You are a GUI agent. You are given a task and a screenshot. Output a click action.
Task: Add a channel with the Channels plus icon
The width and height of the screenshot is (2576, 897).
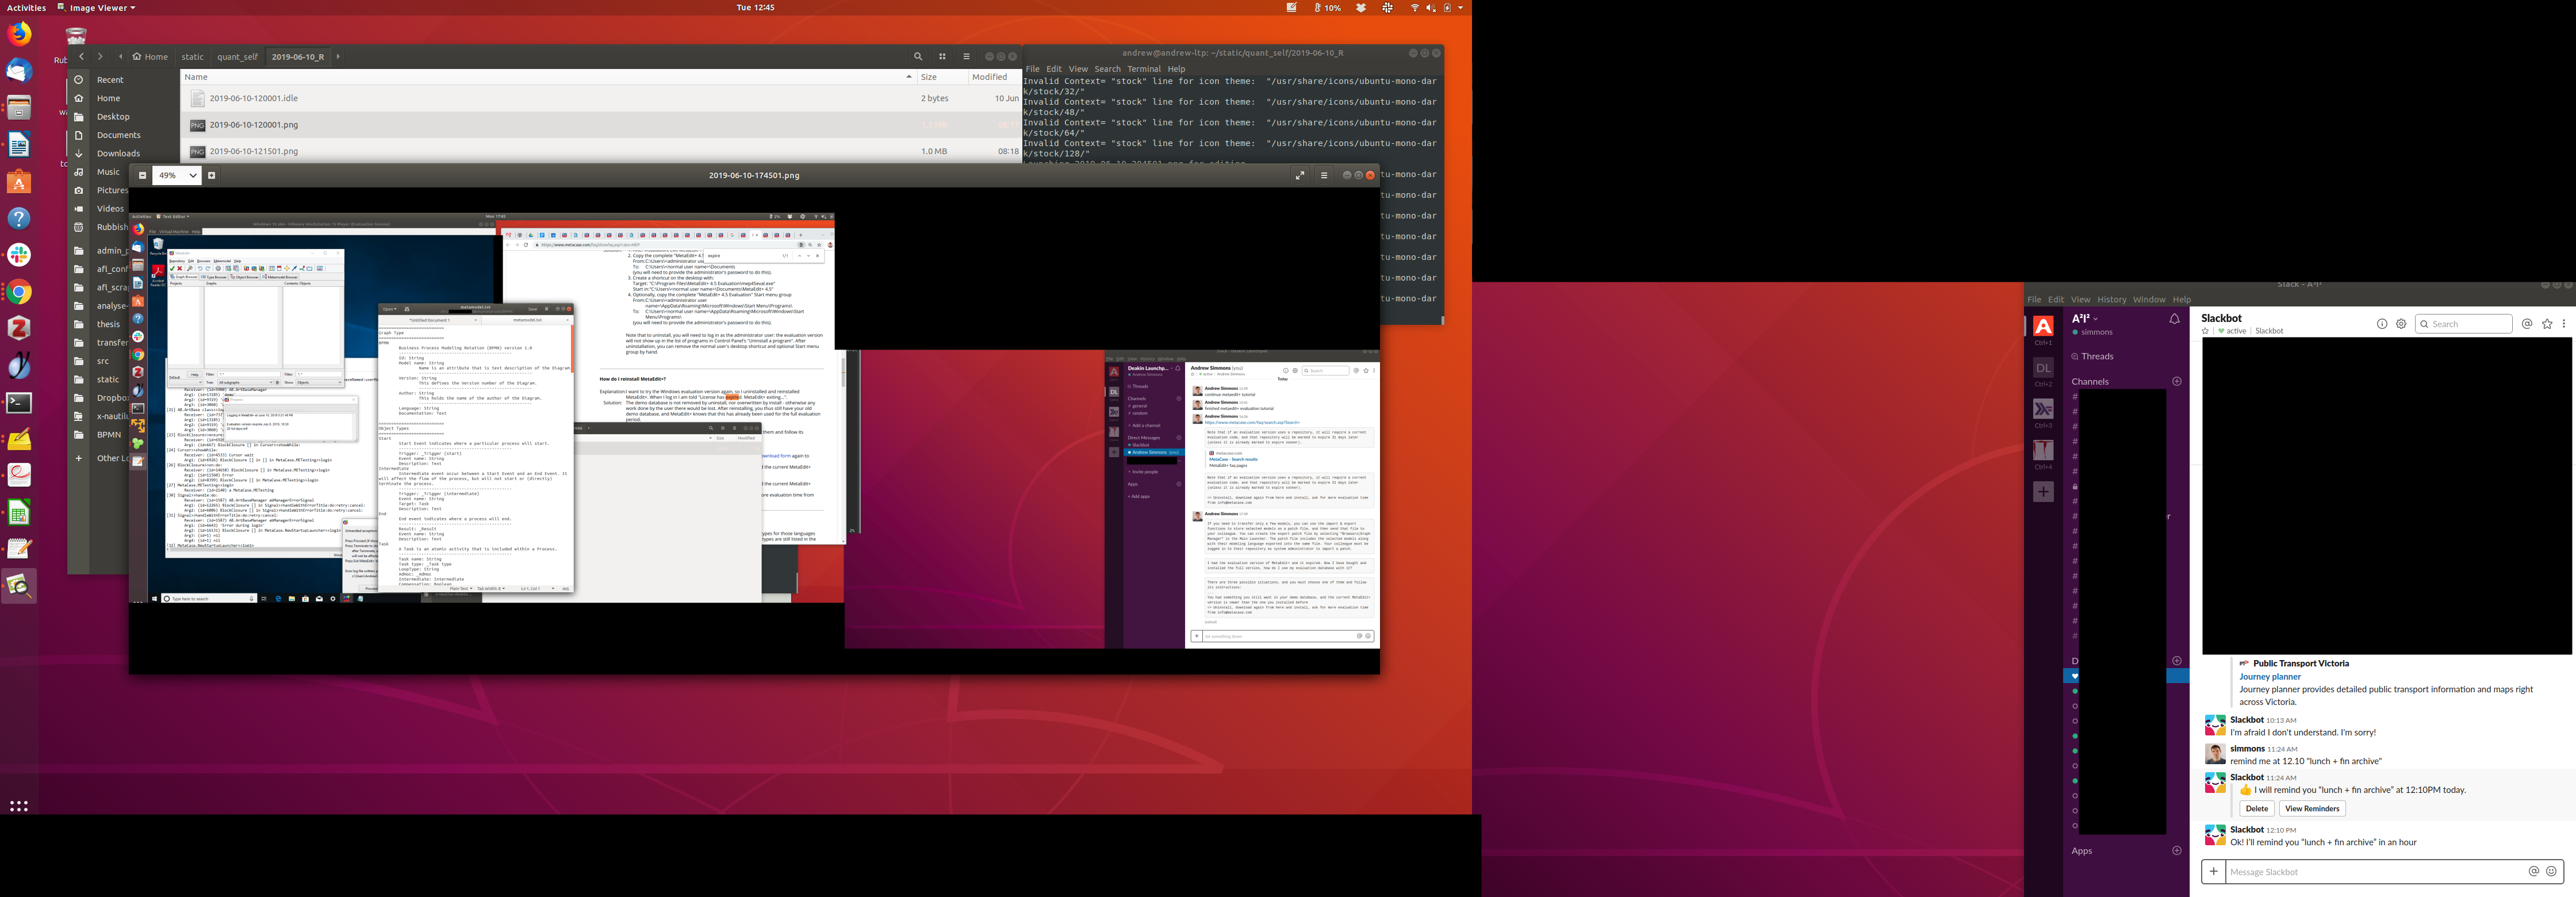pos(2177,381)
